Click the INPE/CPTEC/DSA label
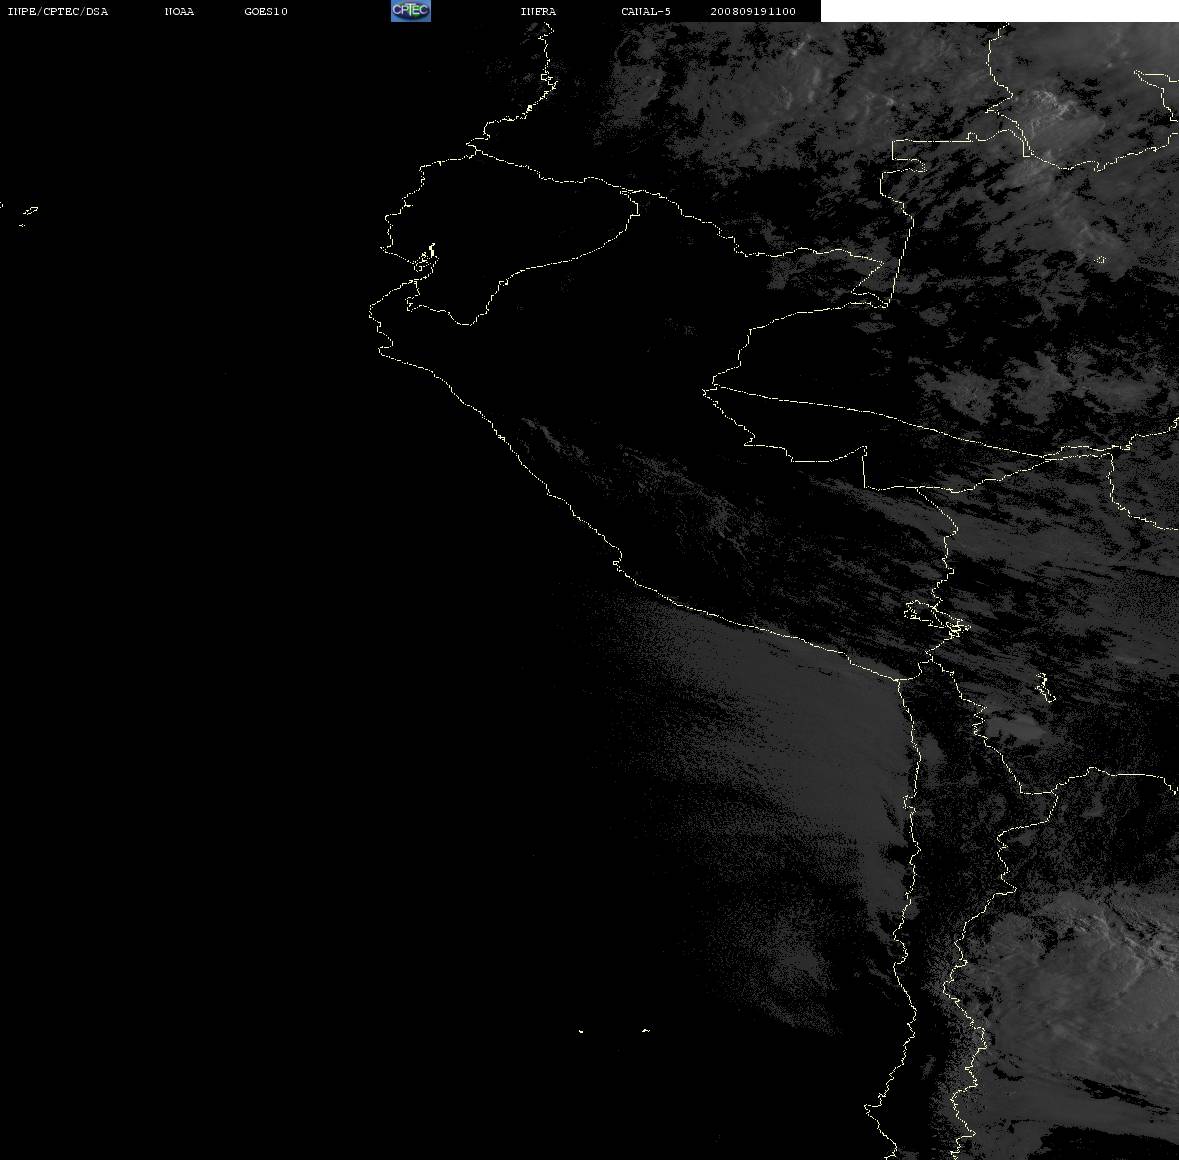 pos(58,11)
